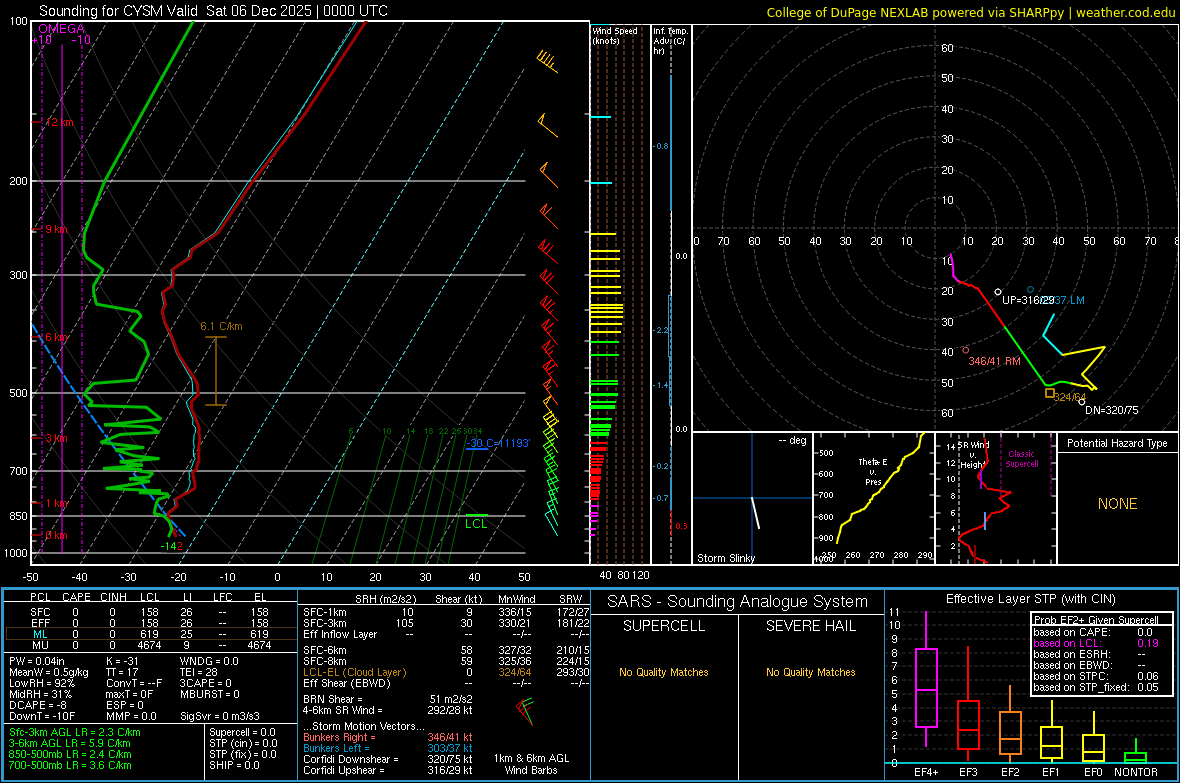The width and height of the screenshot is (1180, 783).
Task: Click the 'Potential Hazard Type' header
Action: (1117, 443)
